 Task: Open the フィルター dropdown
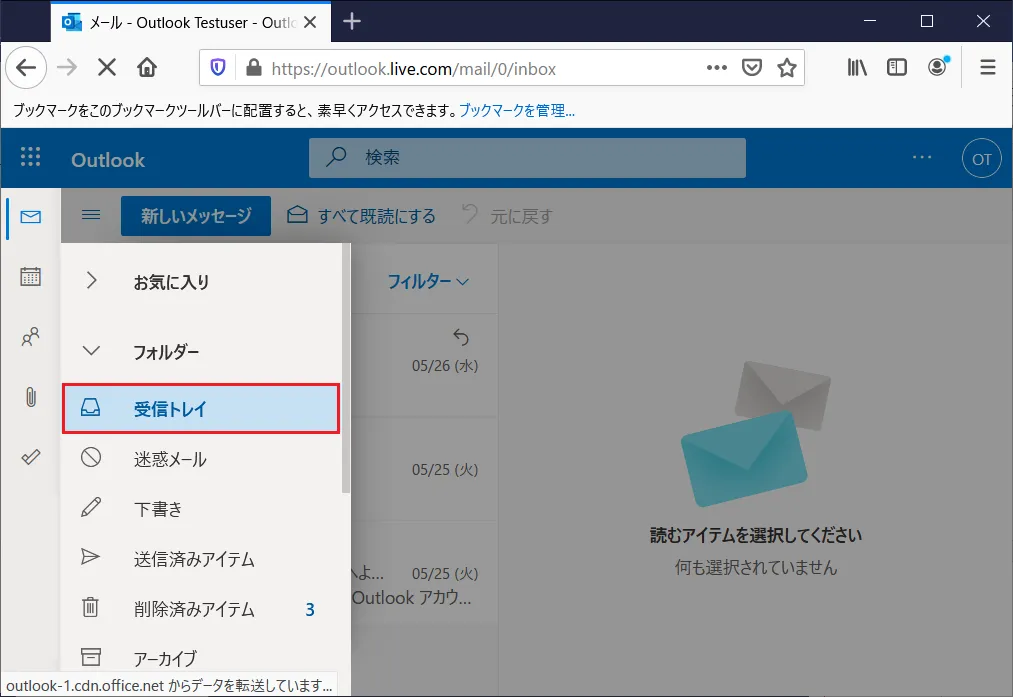coord(428,282)
